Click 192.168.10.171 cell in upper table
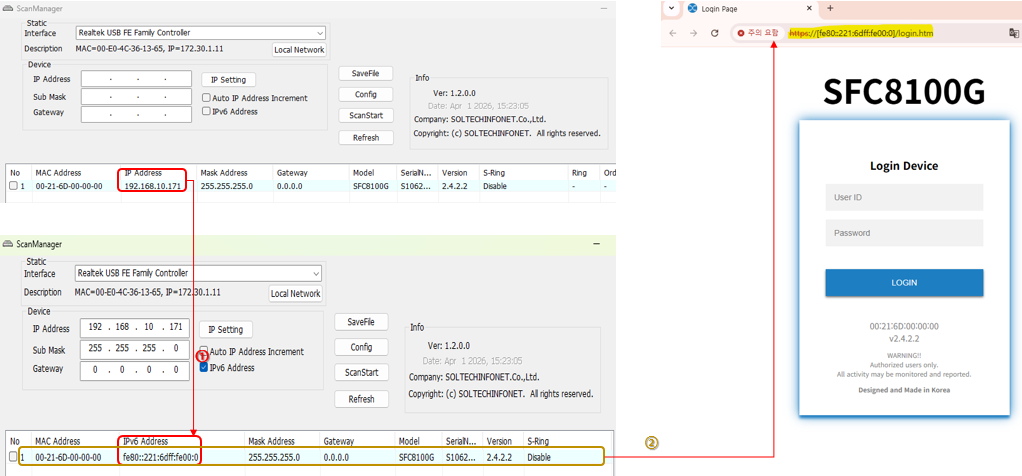 pos(151,186)
